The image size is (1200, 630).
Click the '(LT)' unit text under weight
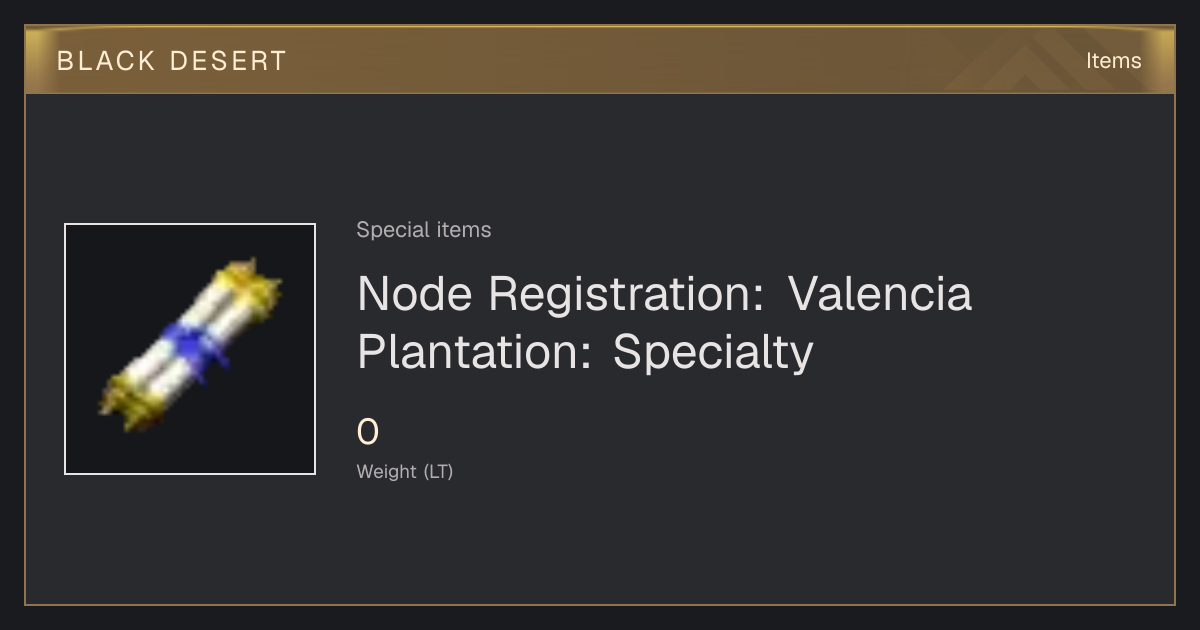coord(438,472)
